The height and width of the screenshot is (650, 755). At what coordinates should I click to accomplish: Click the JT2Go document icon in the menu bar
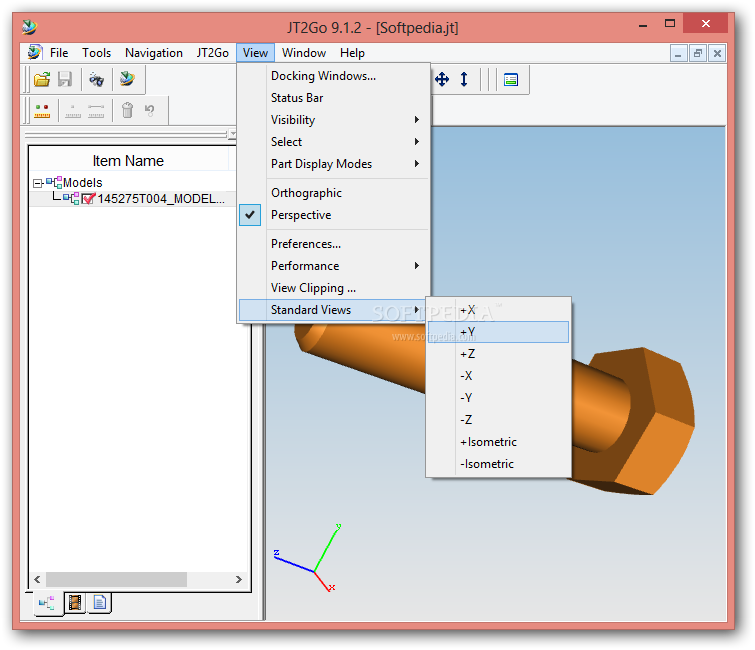tap(34, 52)
